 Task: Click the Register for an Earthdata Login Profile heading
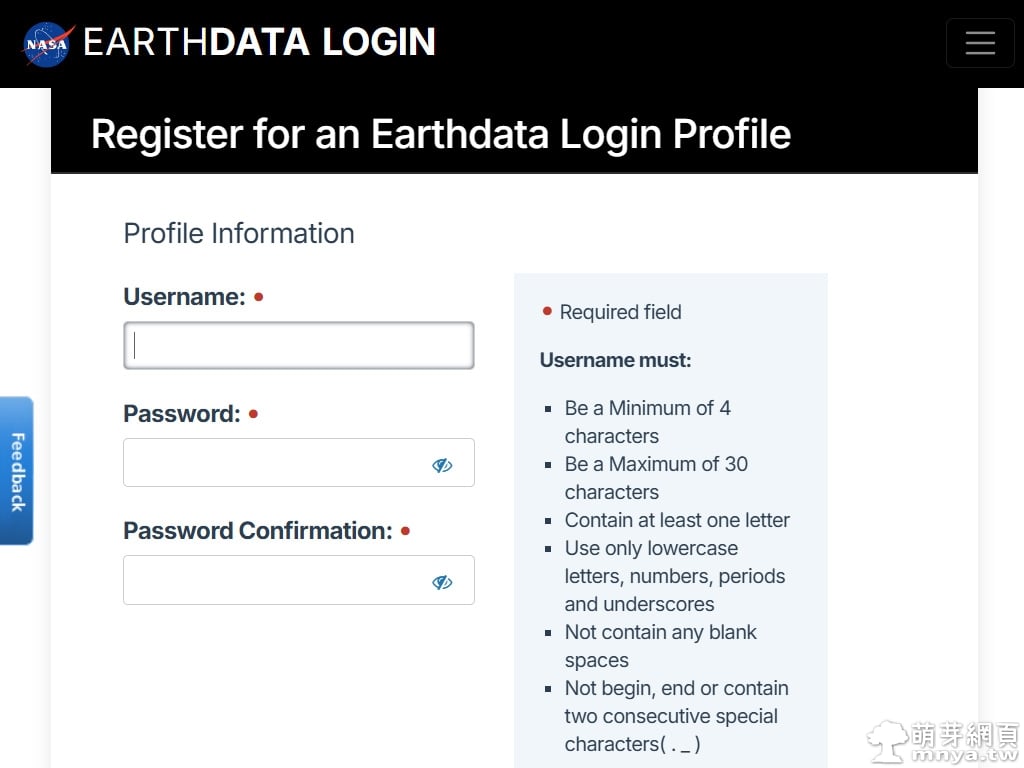pos(440,134)
